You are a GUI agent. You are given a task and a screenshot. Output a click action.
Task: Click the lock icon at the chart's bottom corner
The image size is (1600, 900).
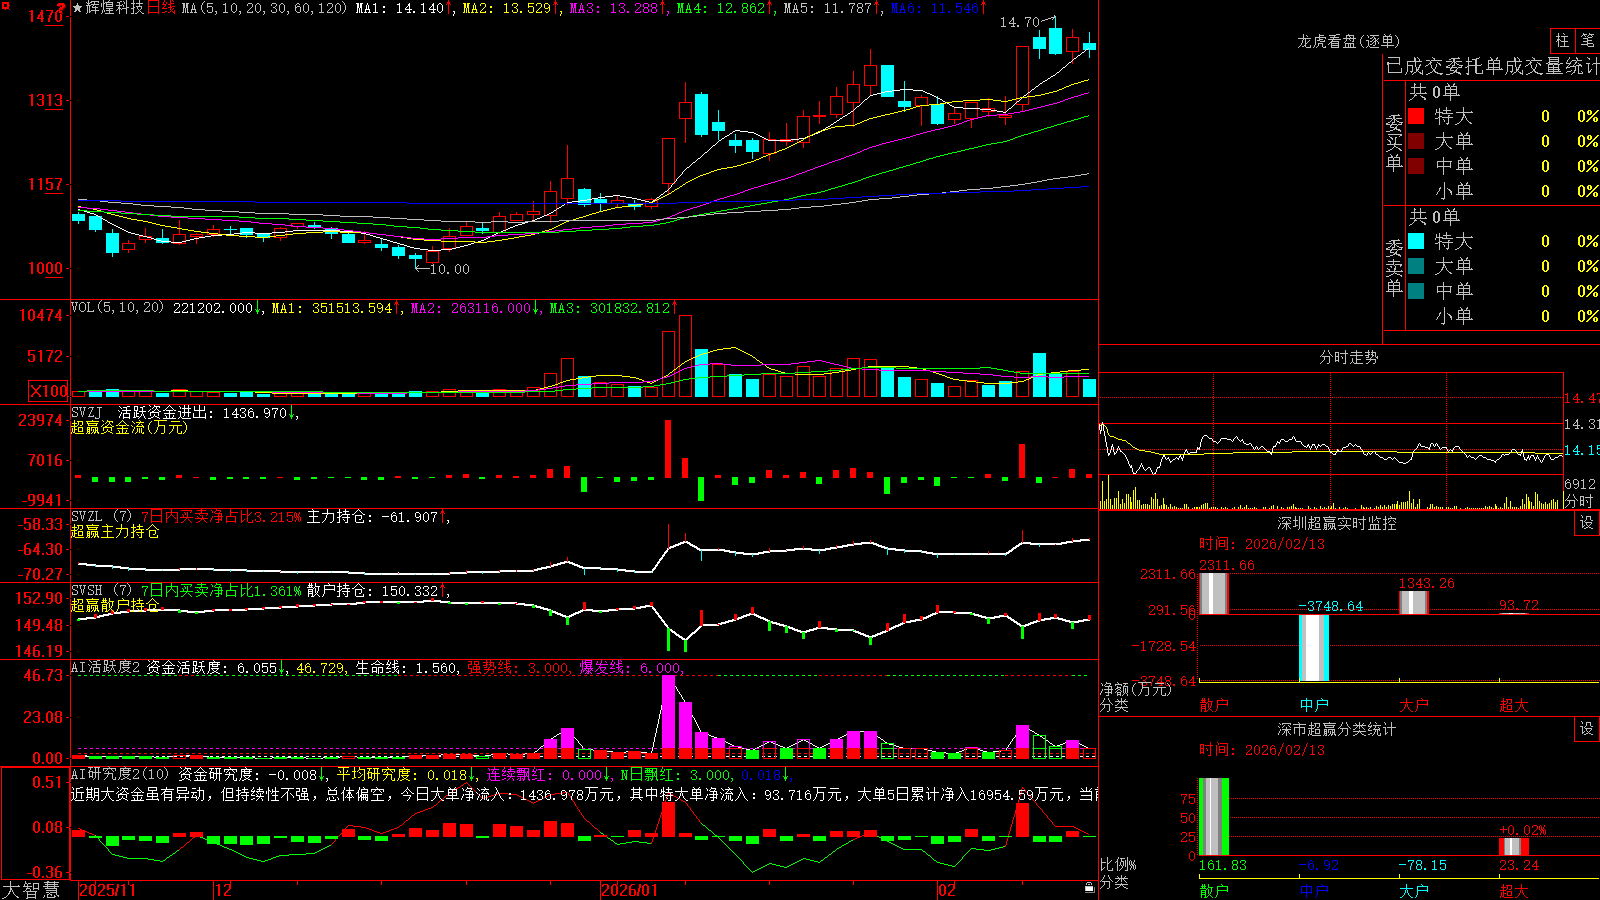point(1090,888)
